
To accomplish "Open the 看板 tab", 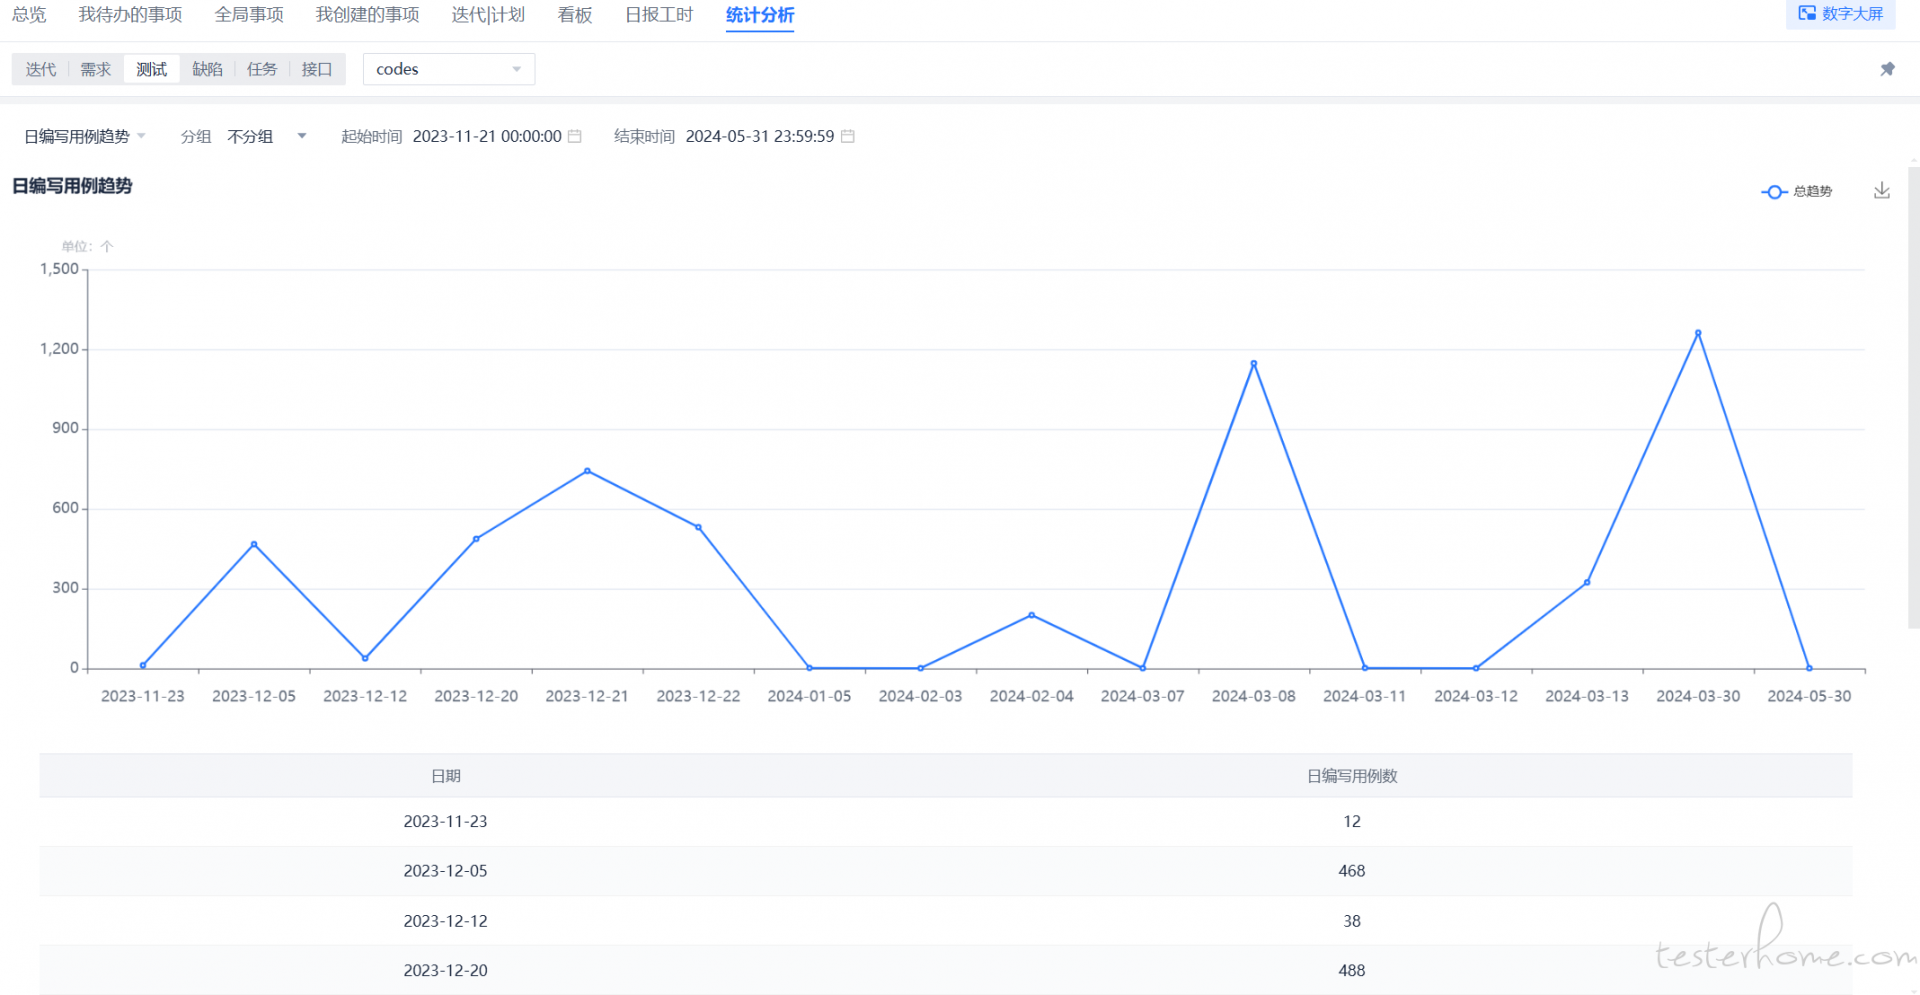I will pos(575,15).
